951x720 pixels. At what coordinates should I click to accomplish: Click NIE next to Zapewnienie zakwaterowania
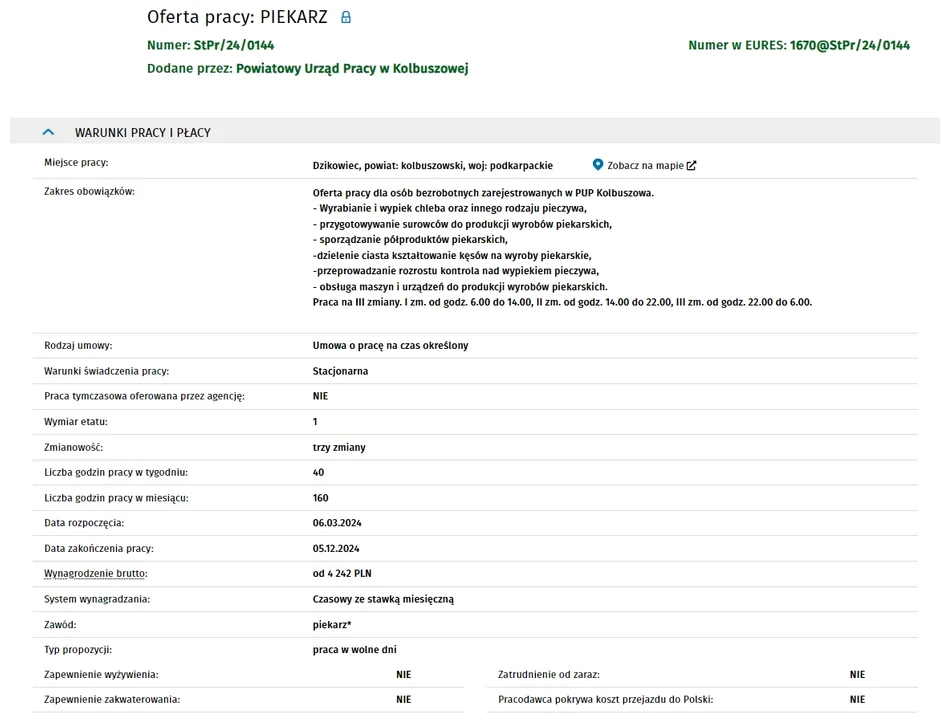[x=404, y=699]
